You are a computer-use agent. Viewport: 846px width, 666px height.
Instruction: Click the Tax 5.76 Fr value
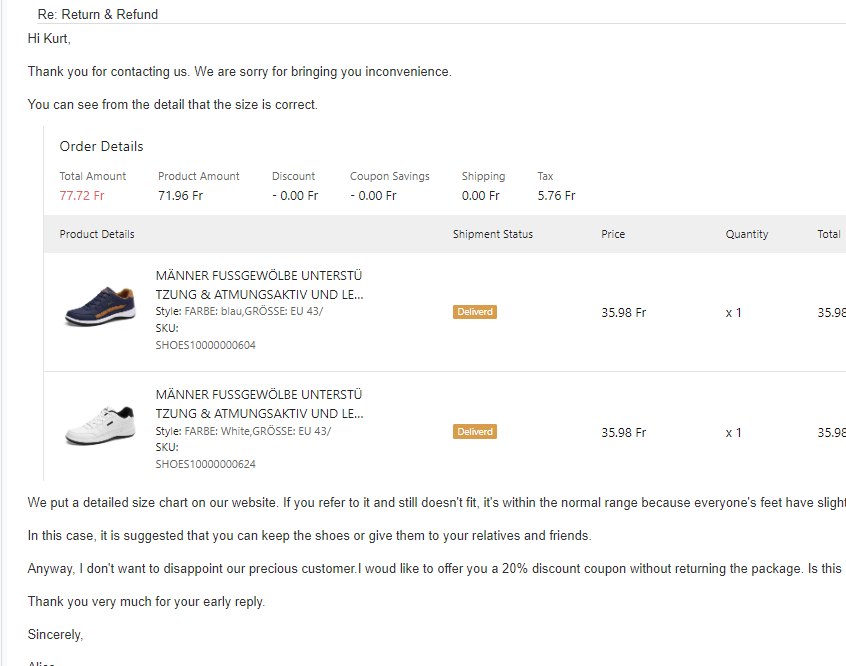pyautogui.click(x=556, y=195)
